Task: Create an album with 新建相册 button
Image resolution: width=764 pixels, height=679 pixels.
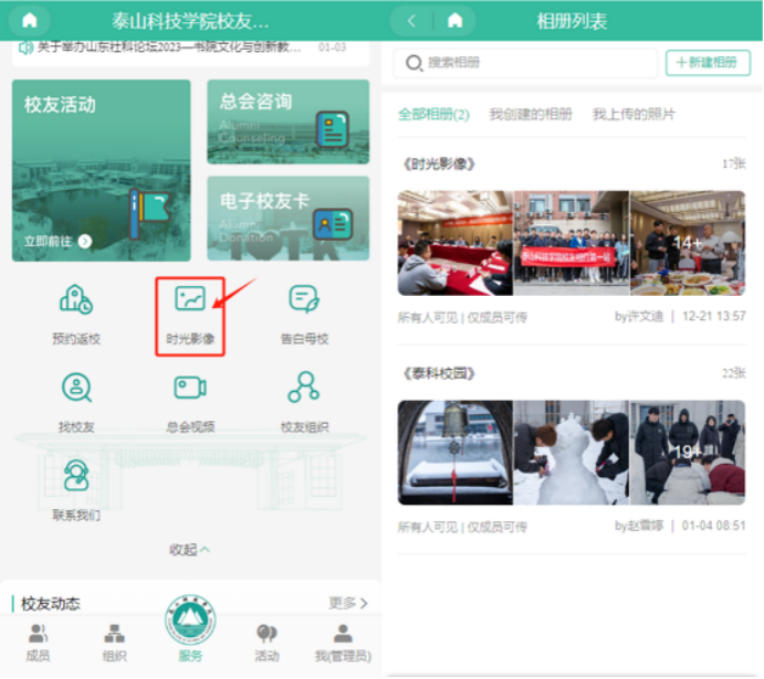Action: coord(707,62)
